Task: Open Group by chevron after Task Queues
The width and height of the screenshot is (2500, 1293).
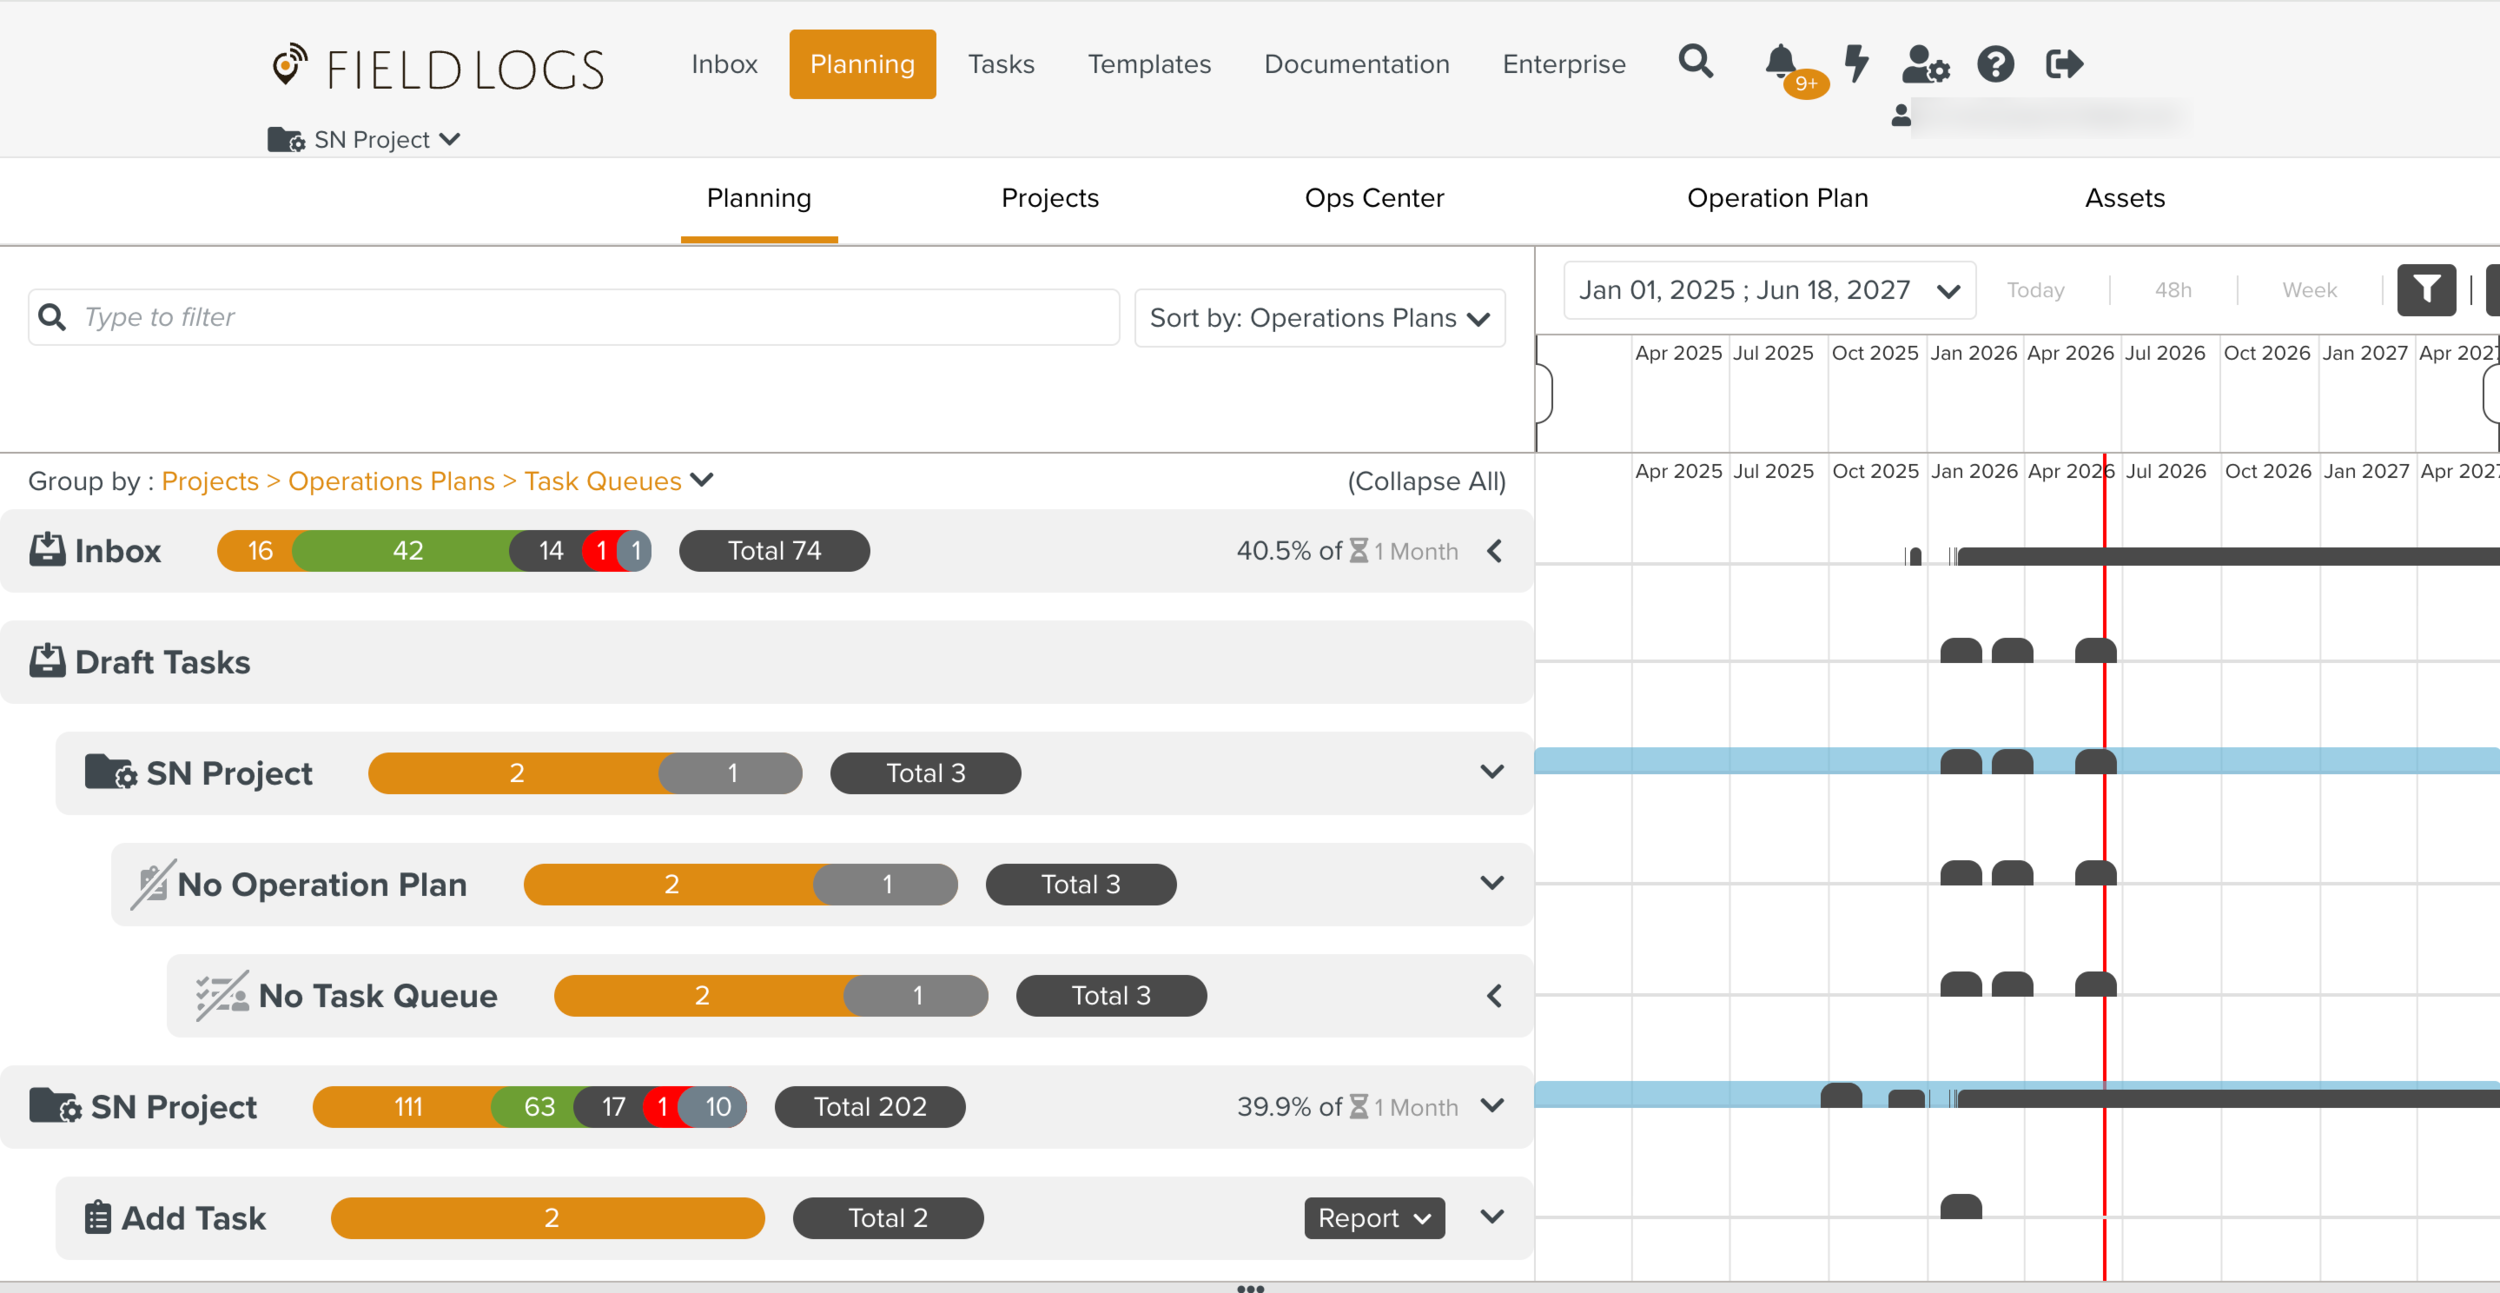Action: point(702,480)
